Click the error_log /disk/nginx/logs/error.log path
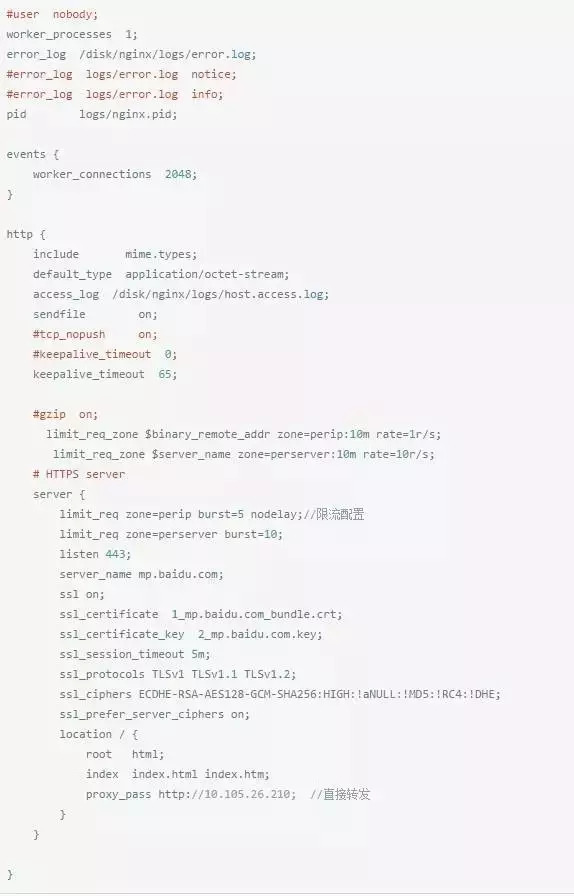This screenshot has height=896, width=574. click(168, 54)
